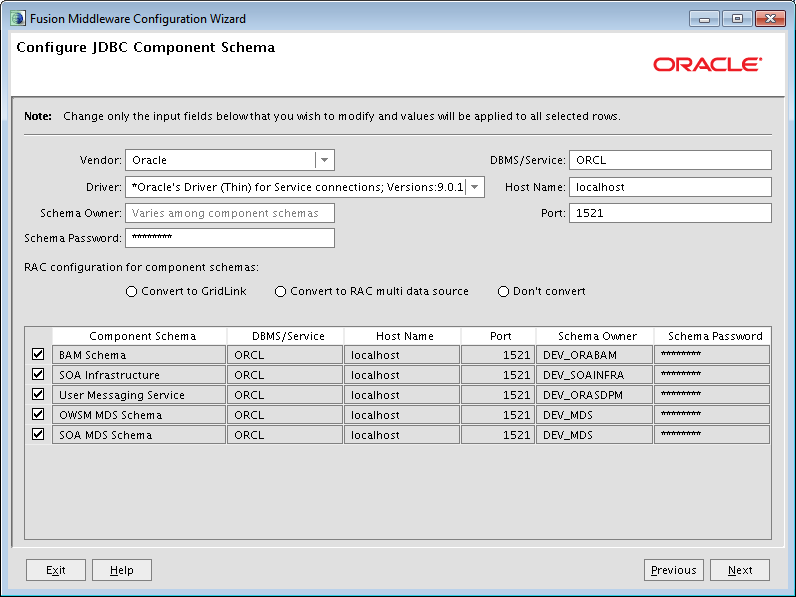The width and height of the screenshot is (796, 597).
Task: Click the DBMS/Service input field
Action: pos(670,160)
